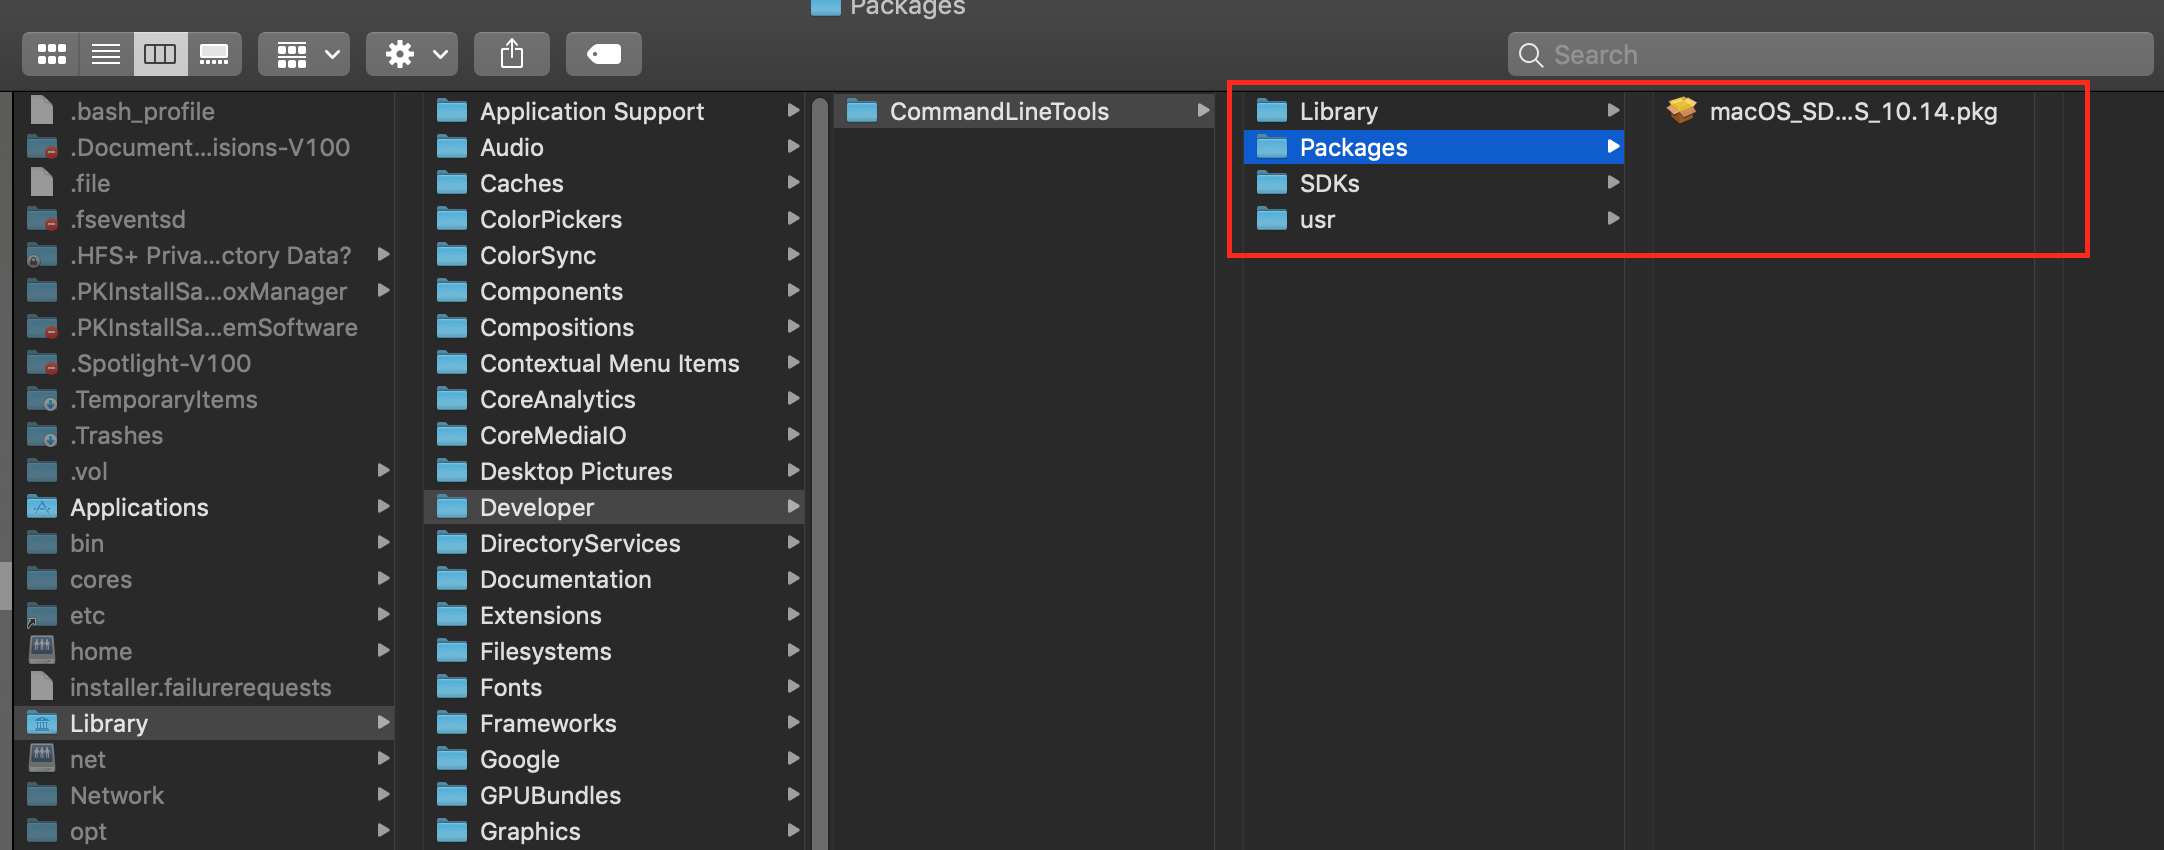This screenshot has width=2164, height=850.
Task: Select the Desktop Pictures folder
Action: pos(575,471)
